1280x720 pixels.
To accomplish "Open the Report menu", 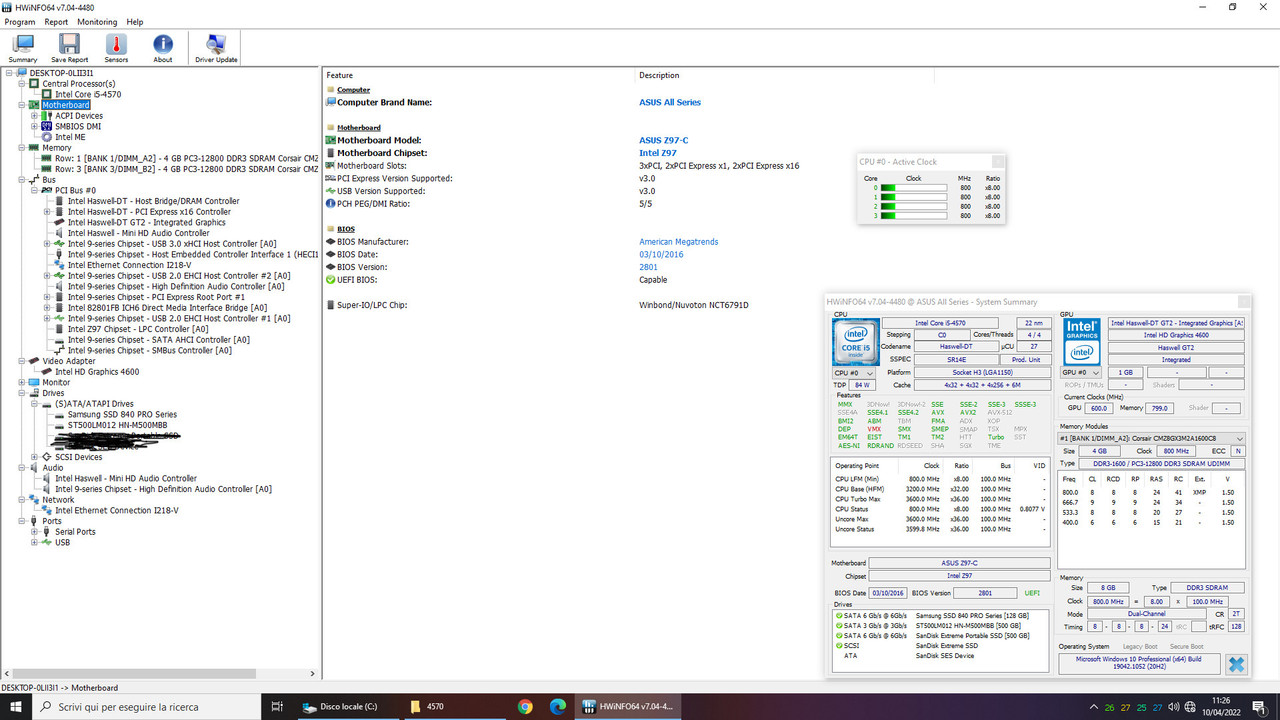I will pyautogui.click(x=56, y=21).
